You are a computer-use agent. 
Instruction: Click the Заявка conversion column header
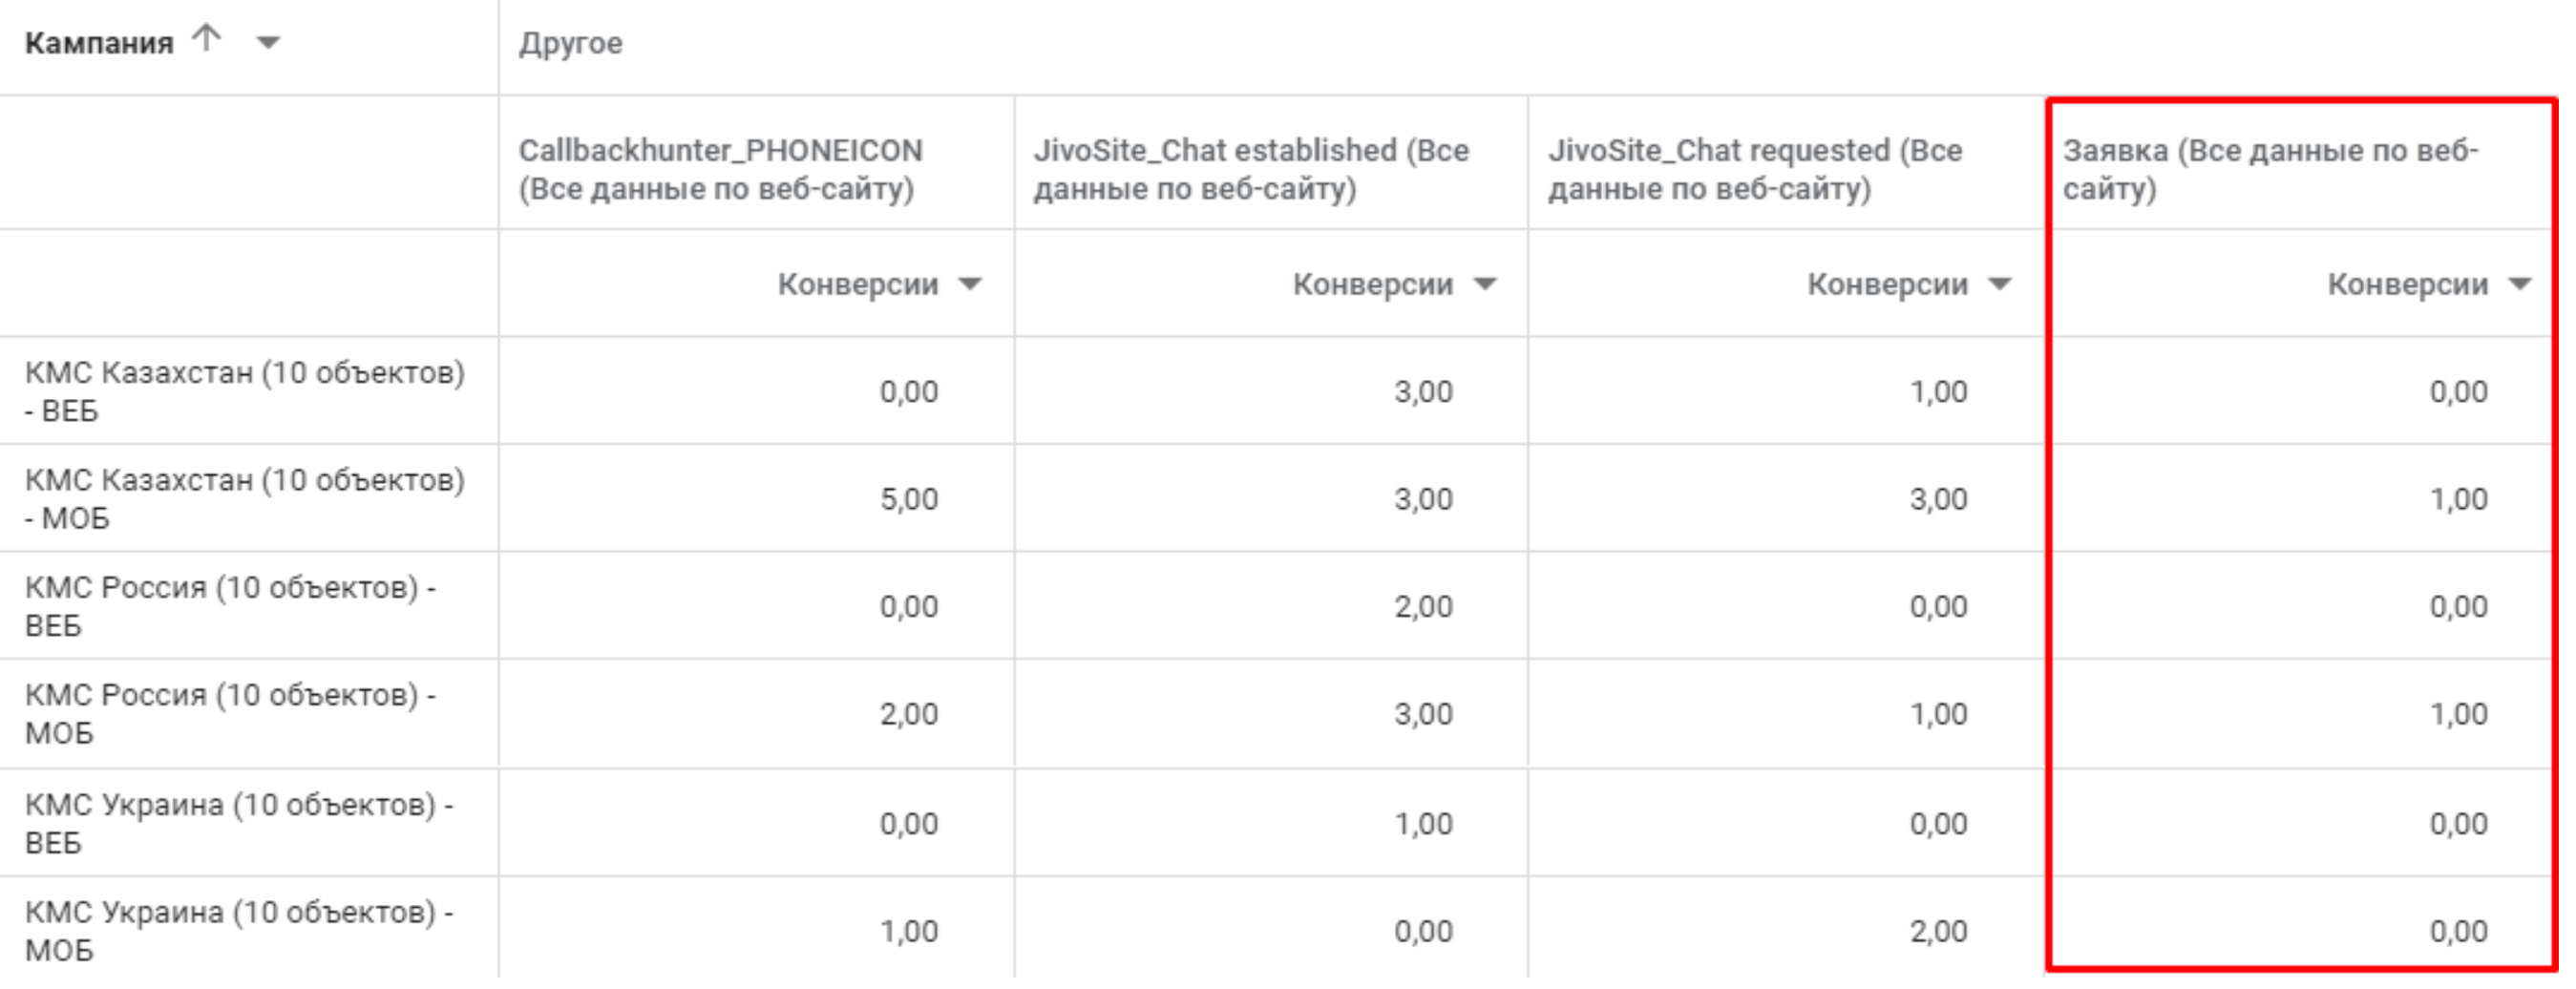click(x=2270, y=169)
